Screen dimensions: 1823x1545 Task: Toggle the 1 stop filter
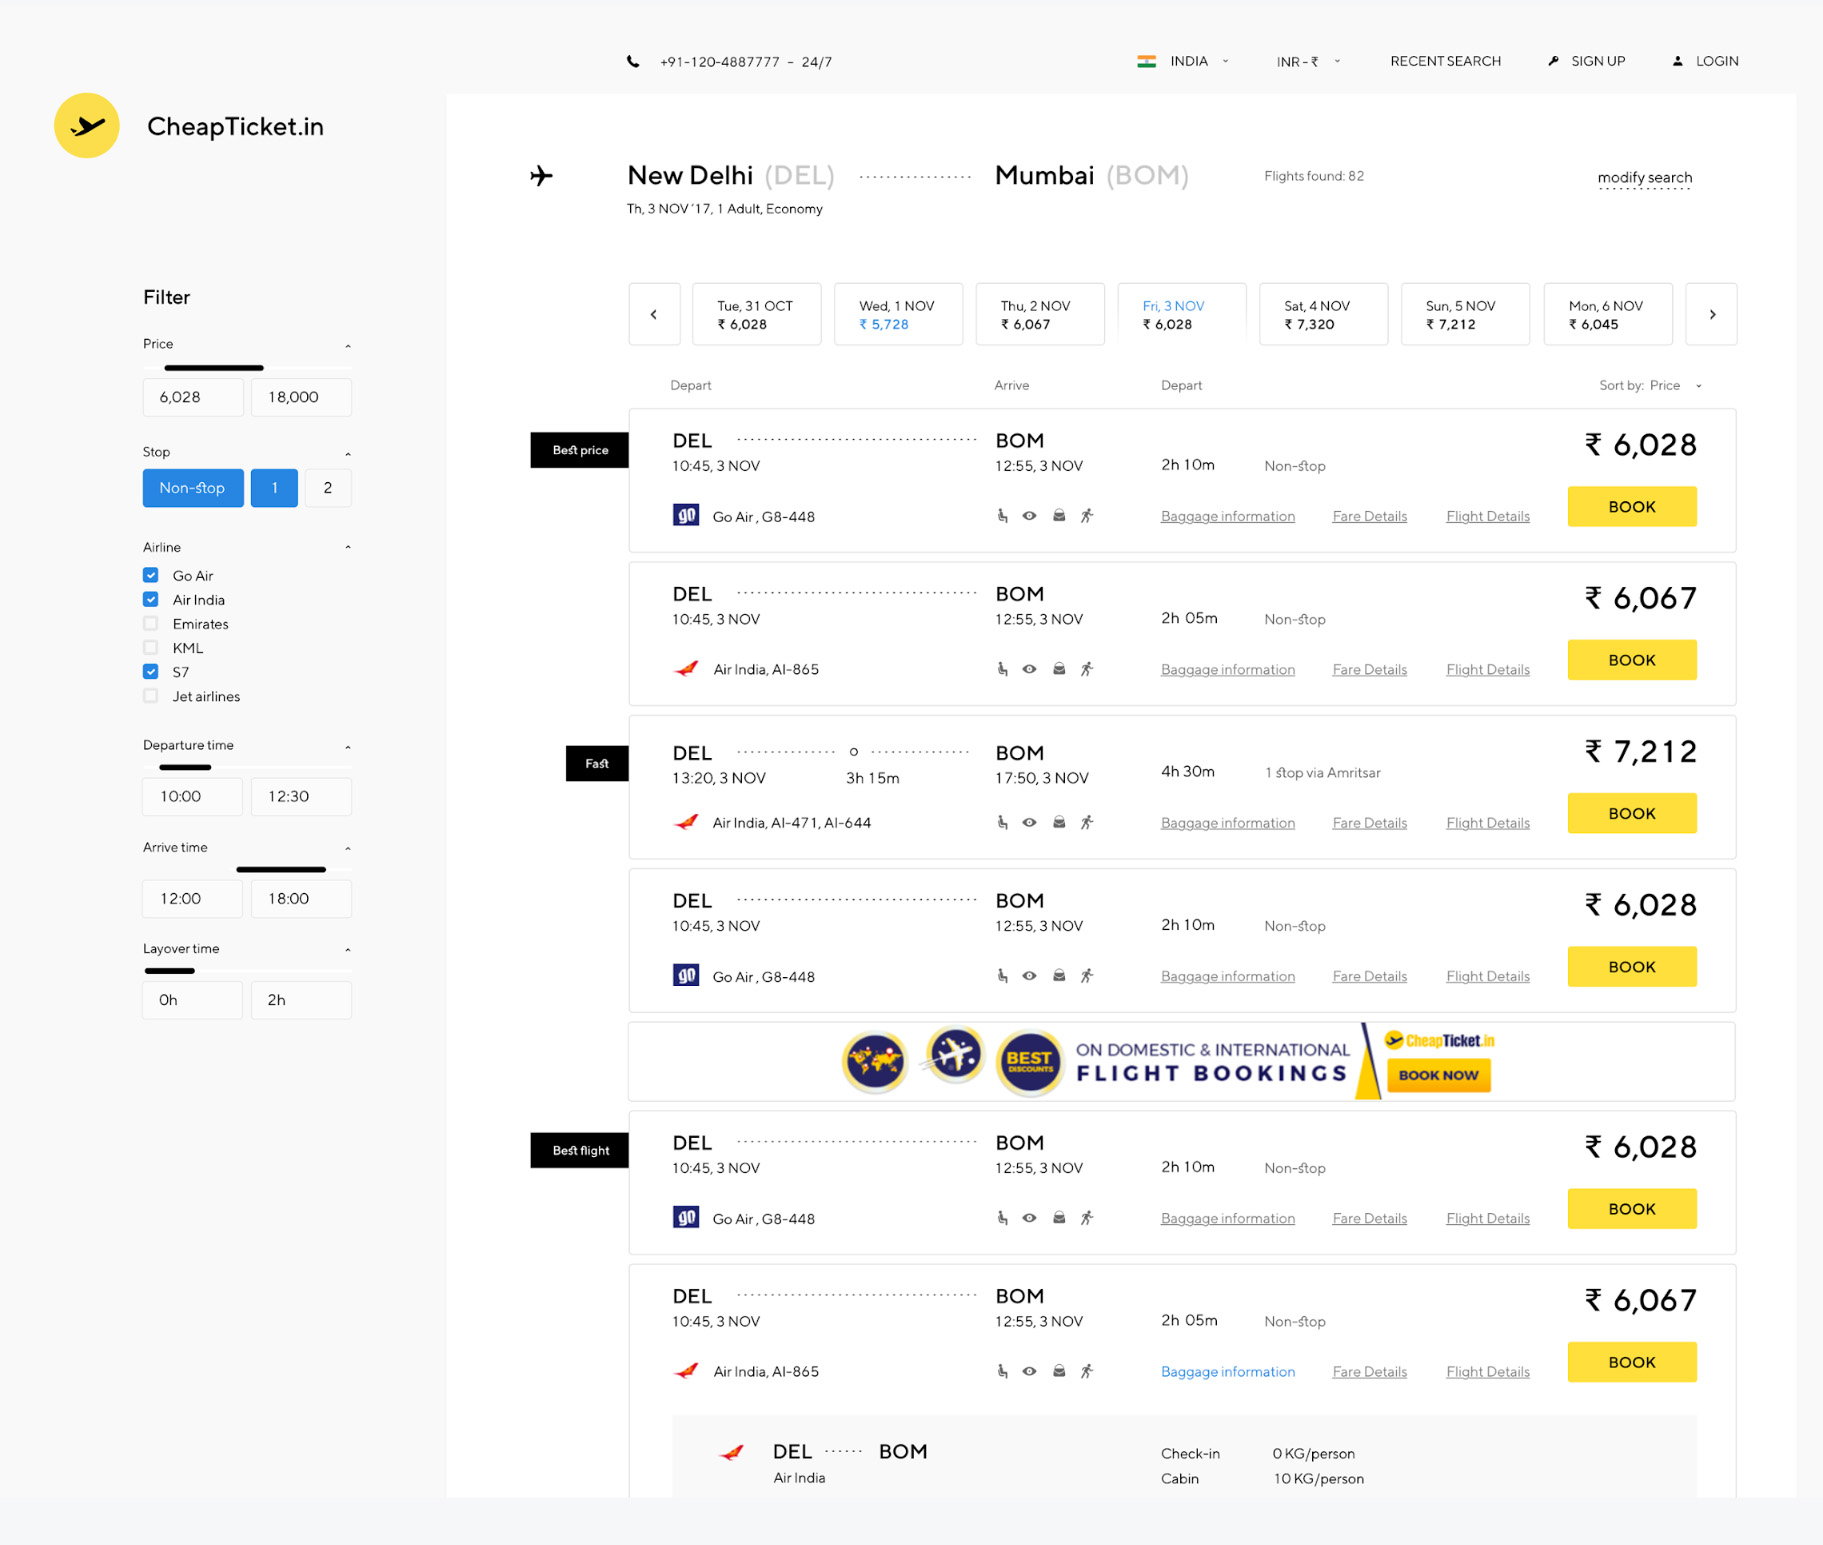tap(274, 488)
